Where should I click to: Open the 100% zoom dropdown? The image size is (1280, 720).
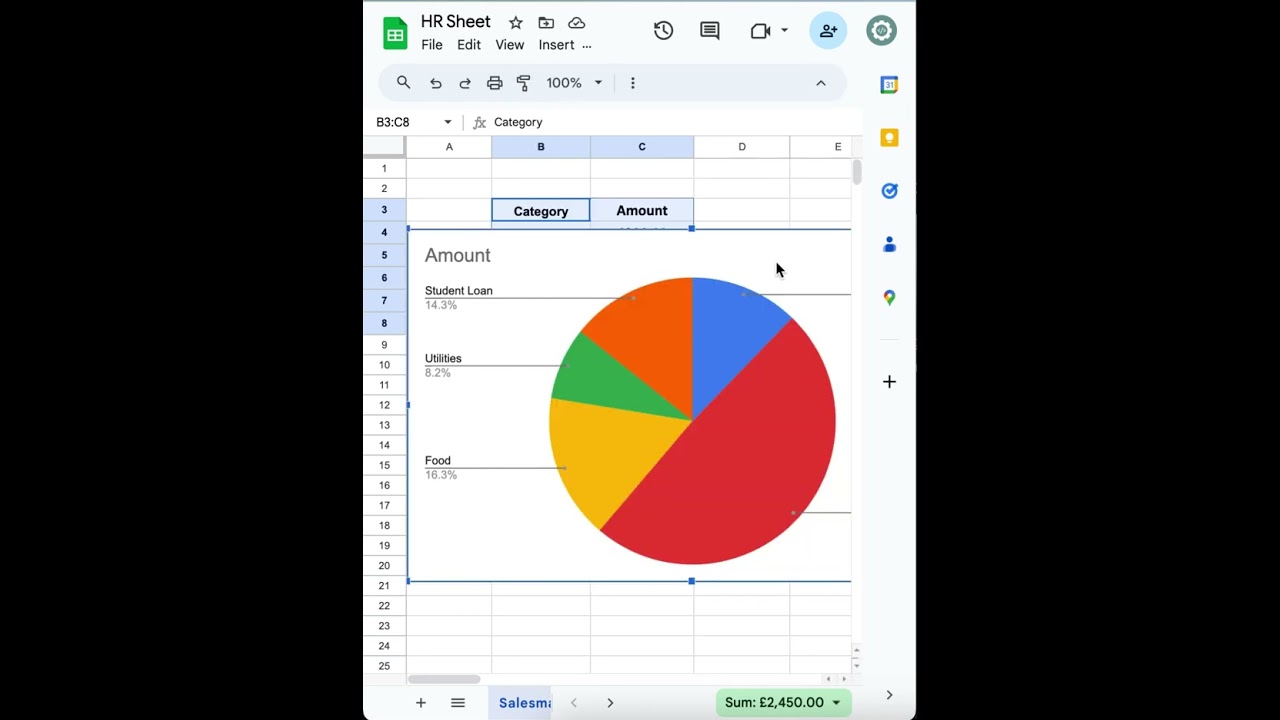click(x=574, y=83)
